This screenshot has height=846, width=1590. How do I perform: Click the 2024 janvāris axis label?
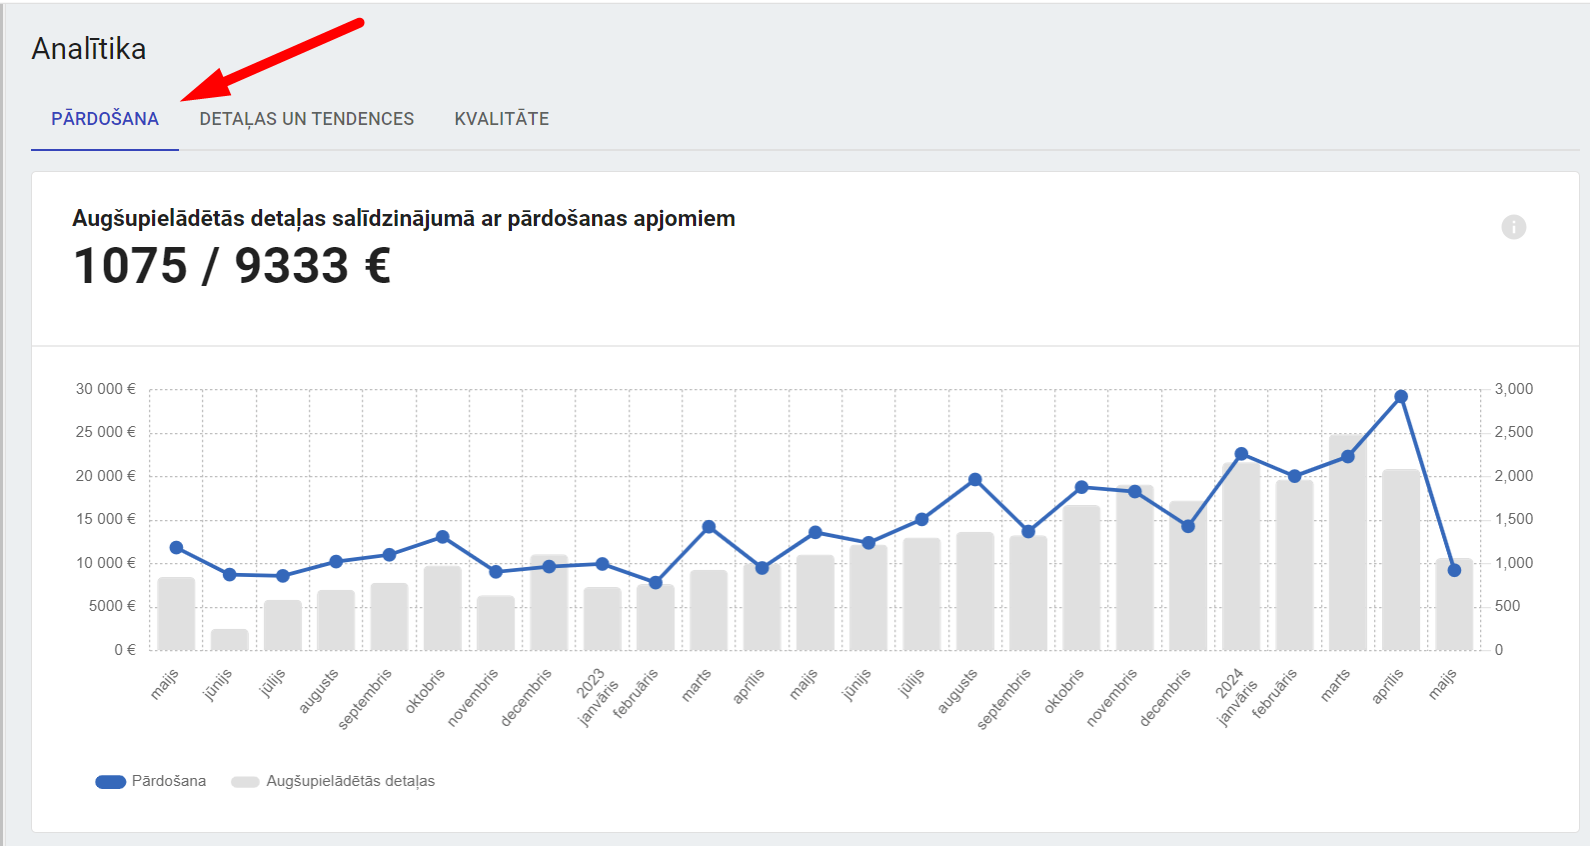pyautogui.click(x=1233, y=697)
